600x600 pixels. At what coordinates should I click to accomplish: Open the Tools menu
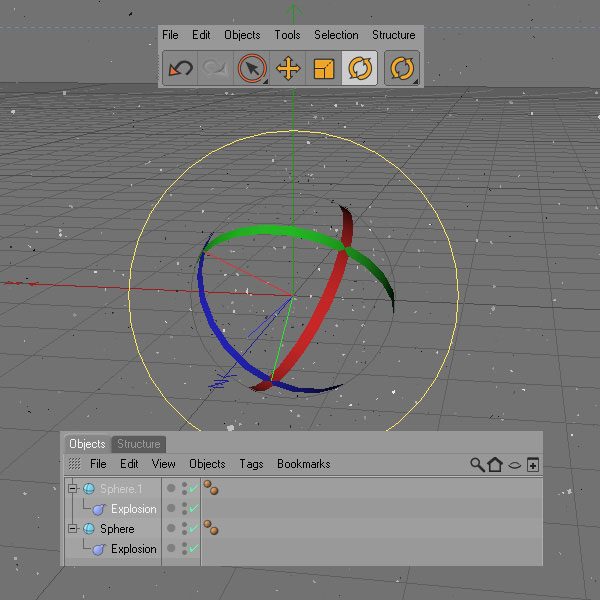tap(287, 35)
